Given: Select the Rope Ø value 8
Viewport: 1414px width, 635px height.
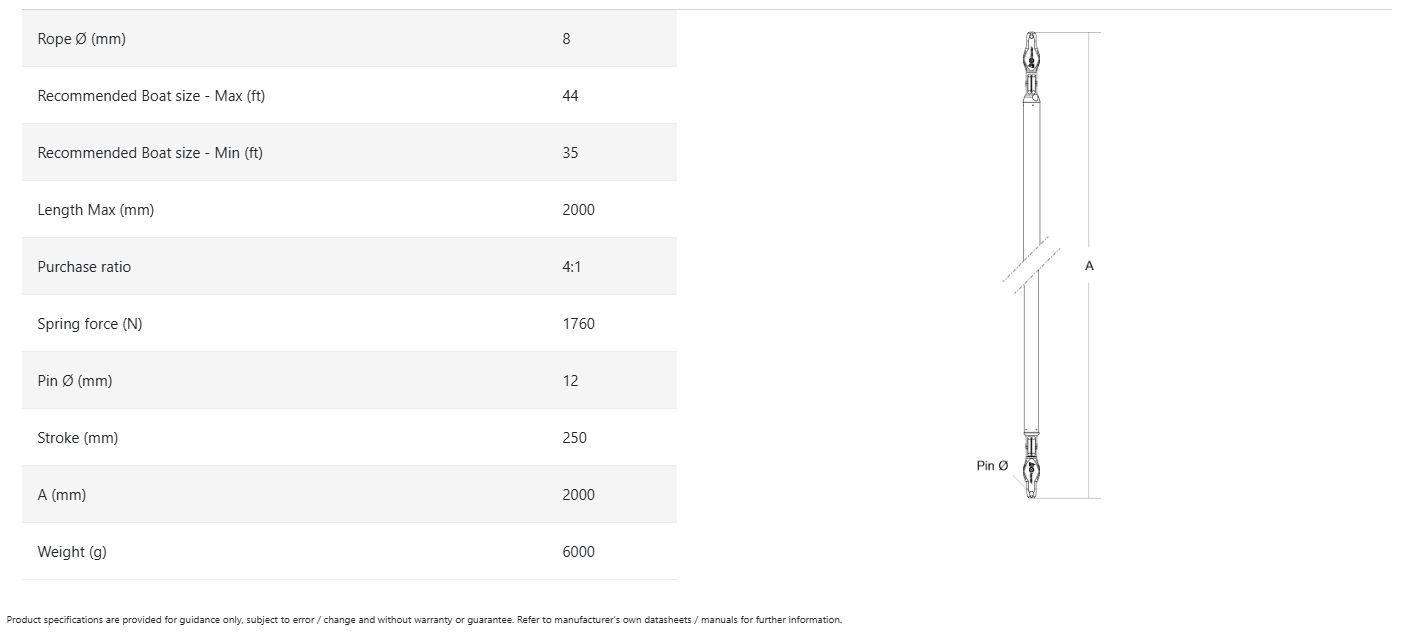Looking at the screenshot, I should (x=566, y=39).
